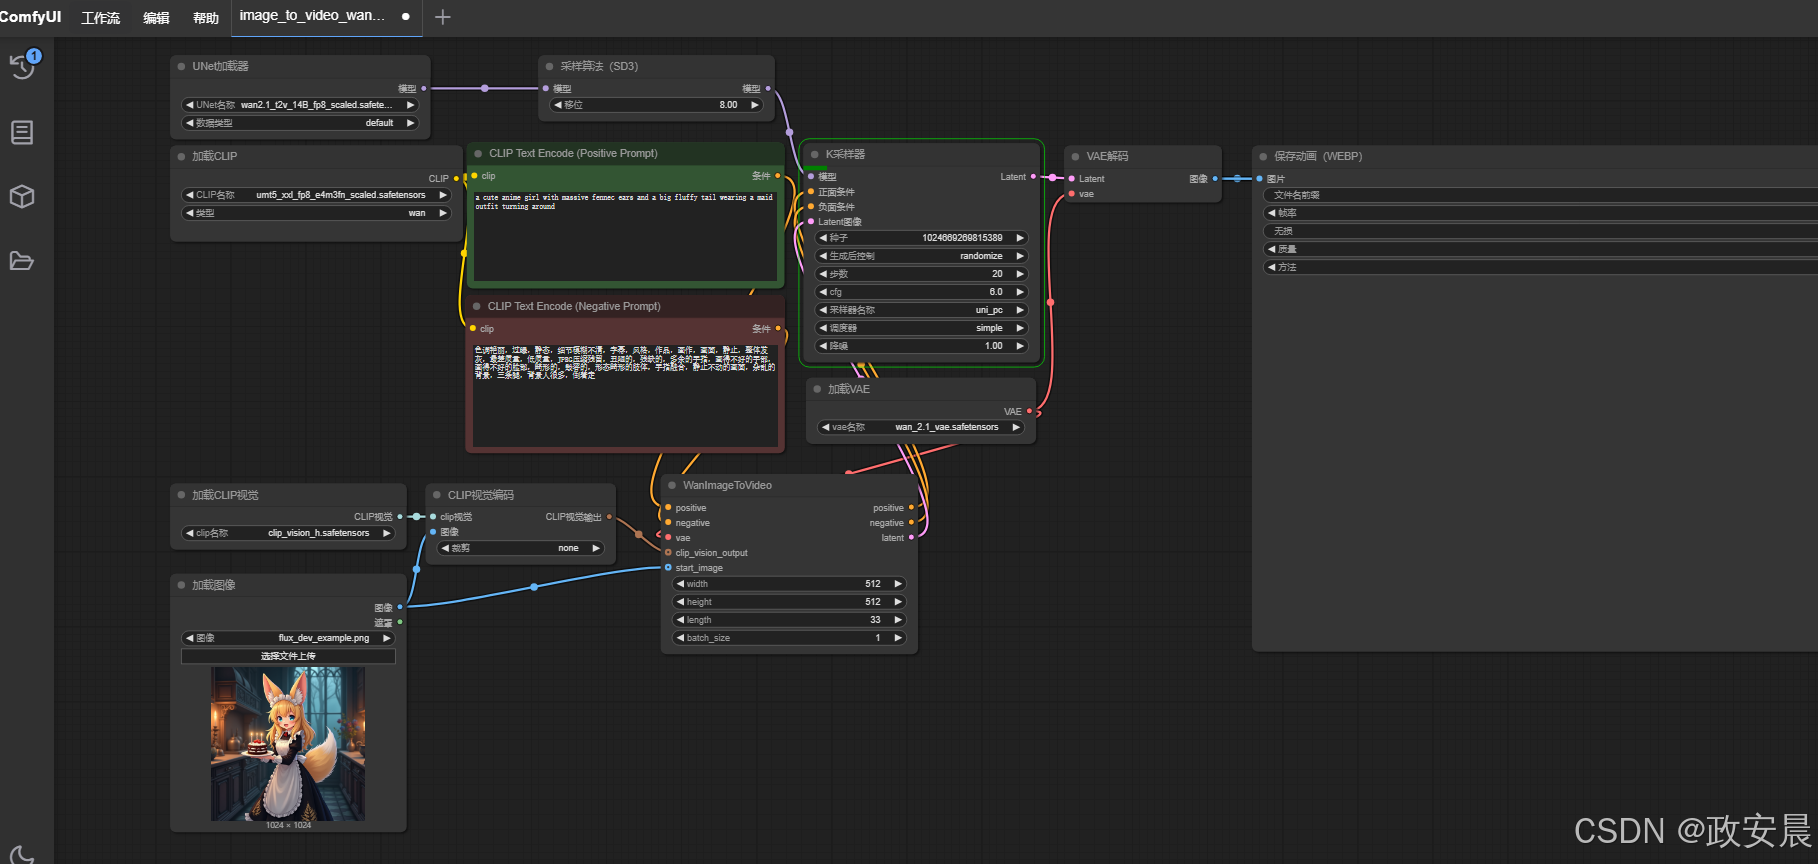The height and width of the screenshot is (864, 1818).
Task: Open 调度器 simple selector
Action: 922,328
